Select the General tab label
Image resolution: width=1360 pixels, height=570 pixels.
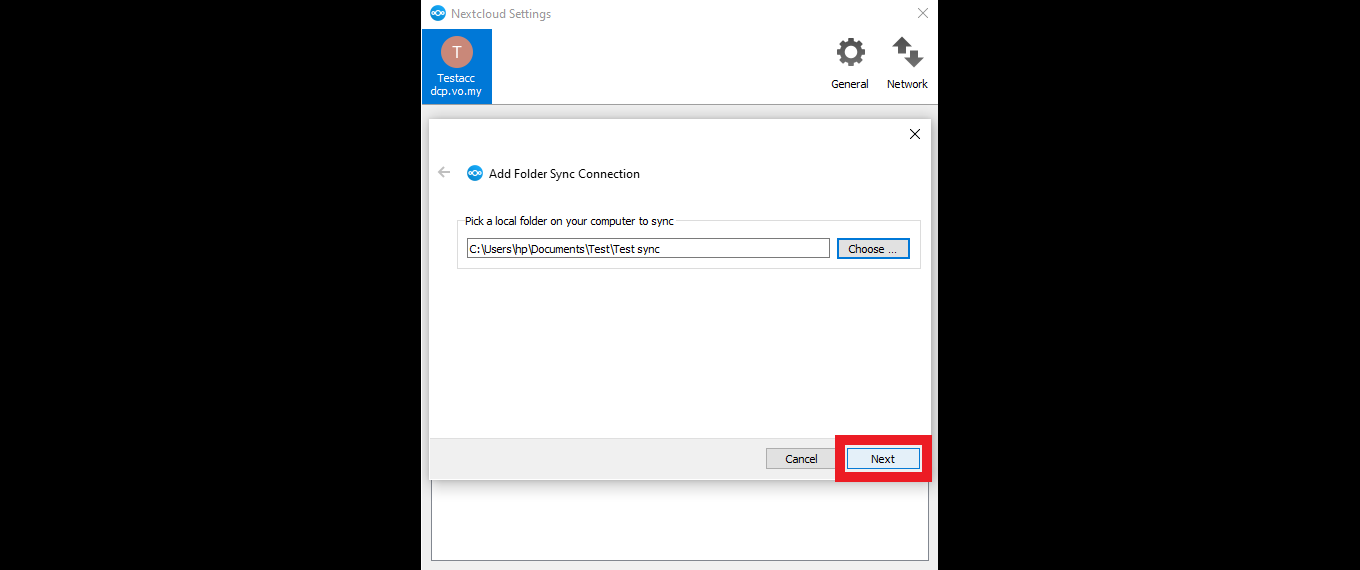(850, 84)
